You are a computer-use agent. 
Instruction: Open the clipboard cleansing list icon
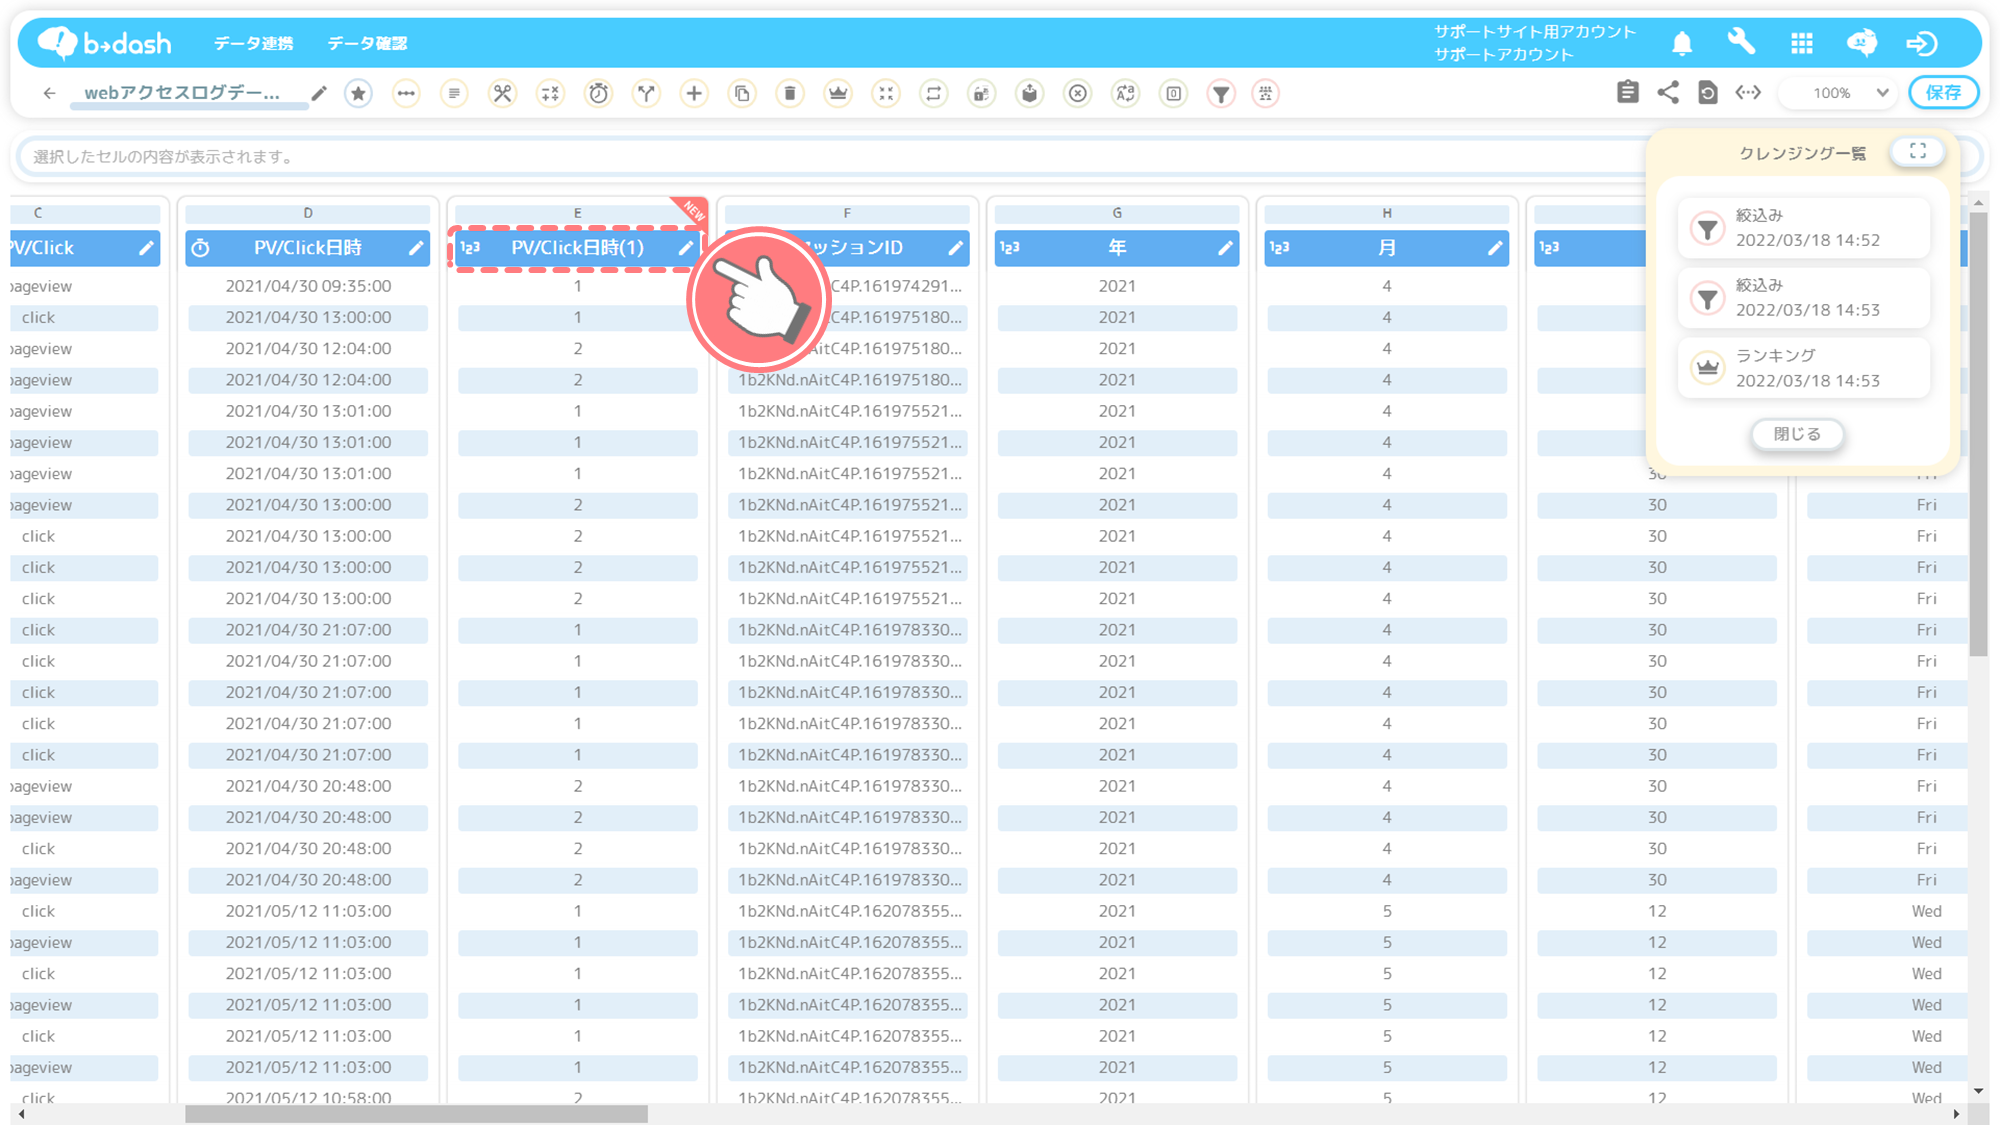[x=1627, y=92]
